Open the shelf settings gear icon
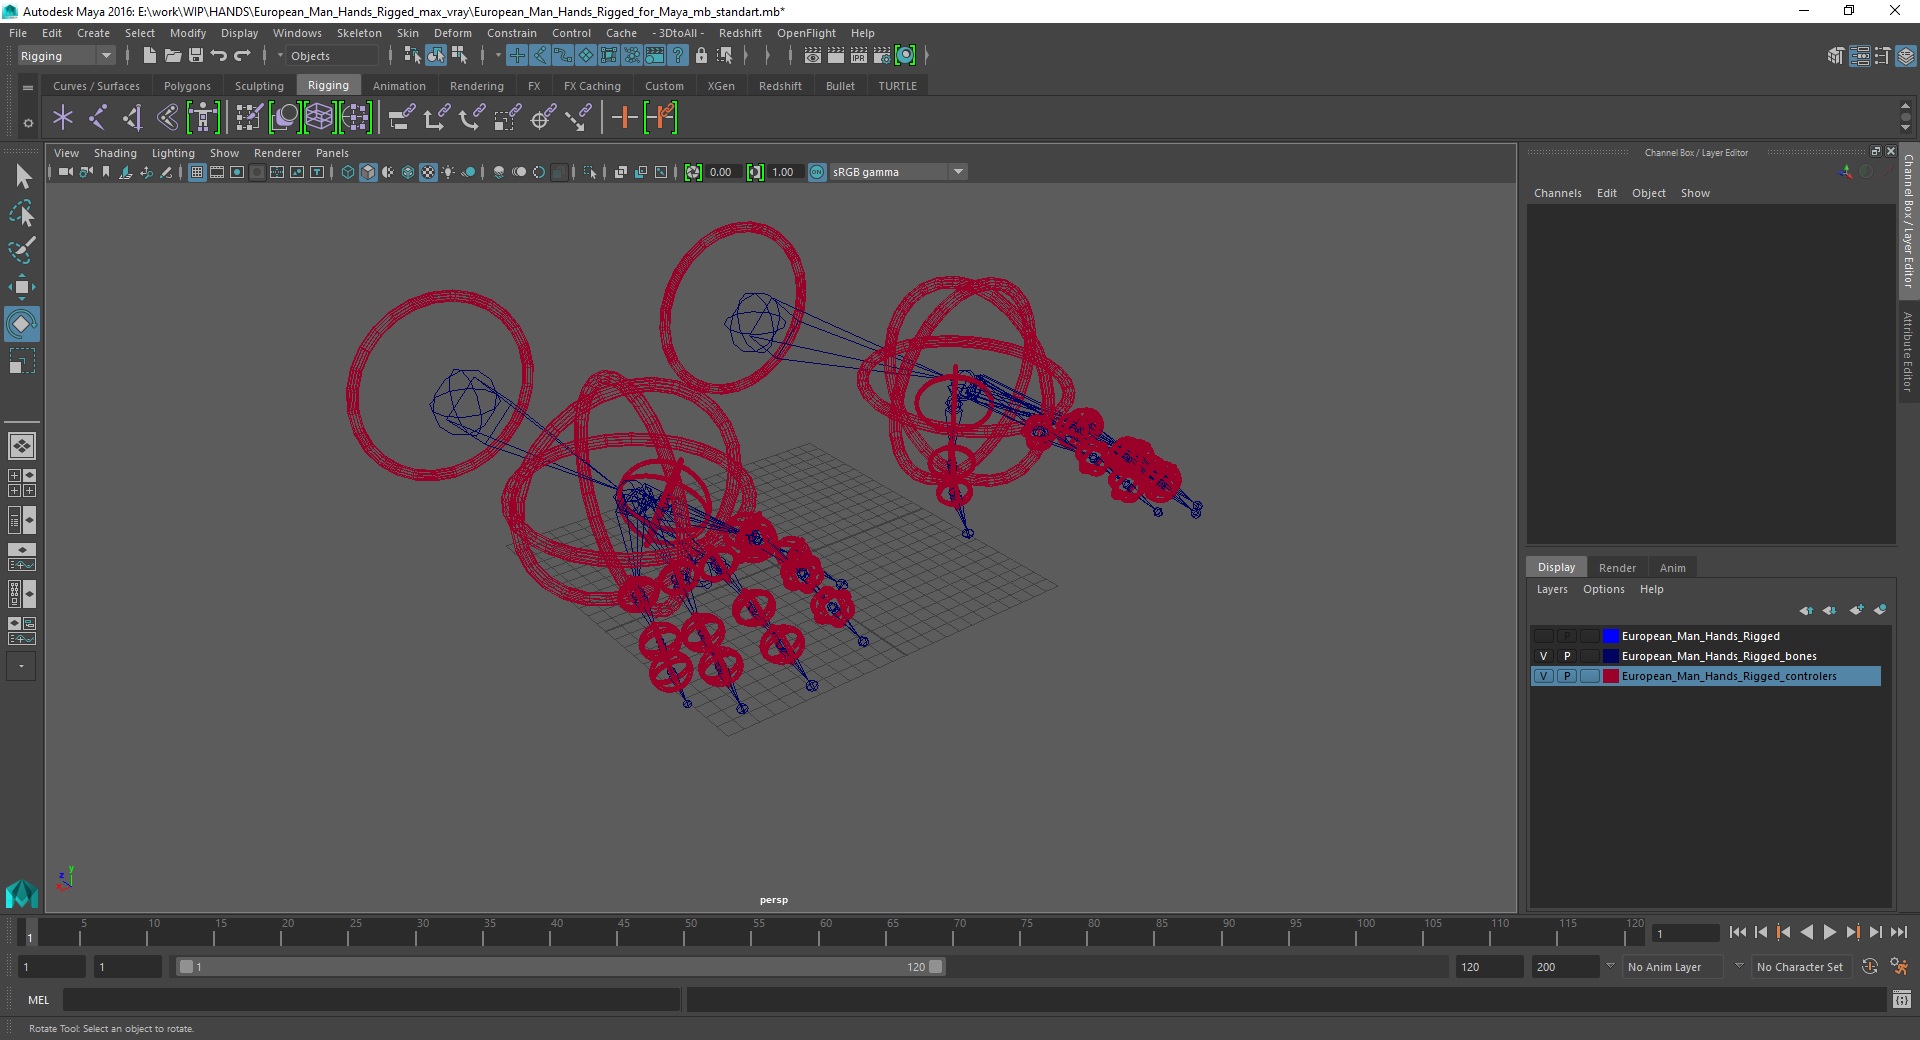 [28, 123]
